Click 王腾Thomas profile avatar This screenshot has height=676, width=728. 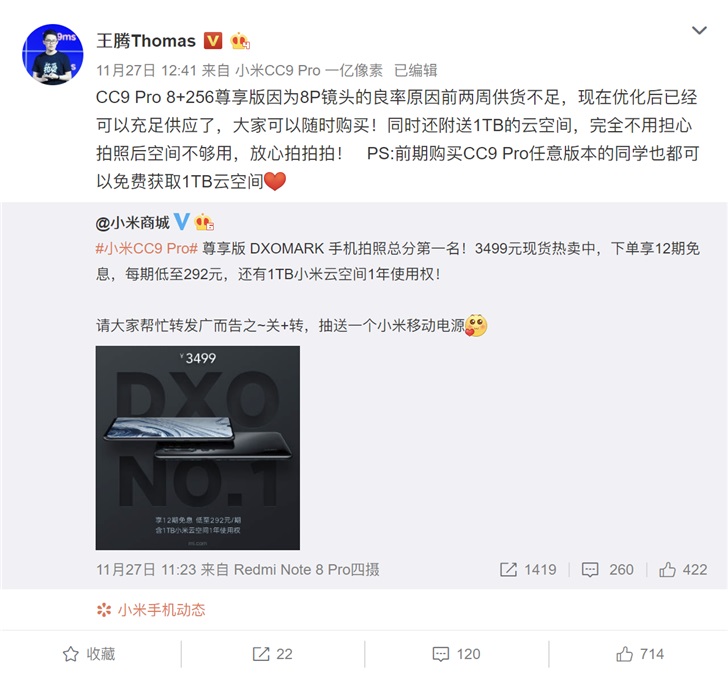53,54
